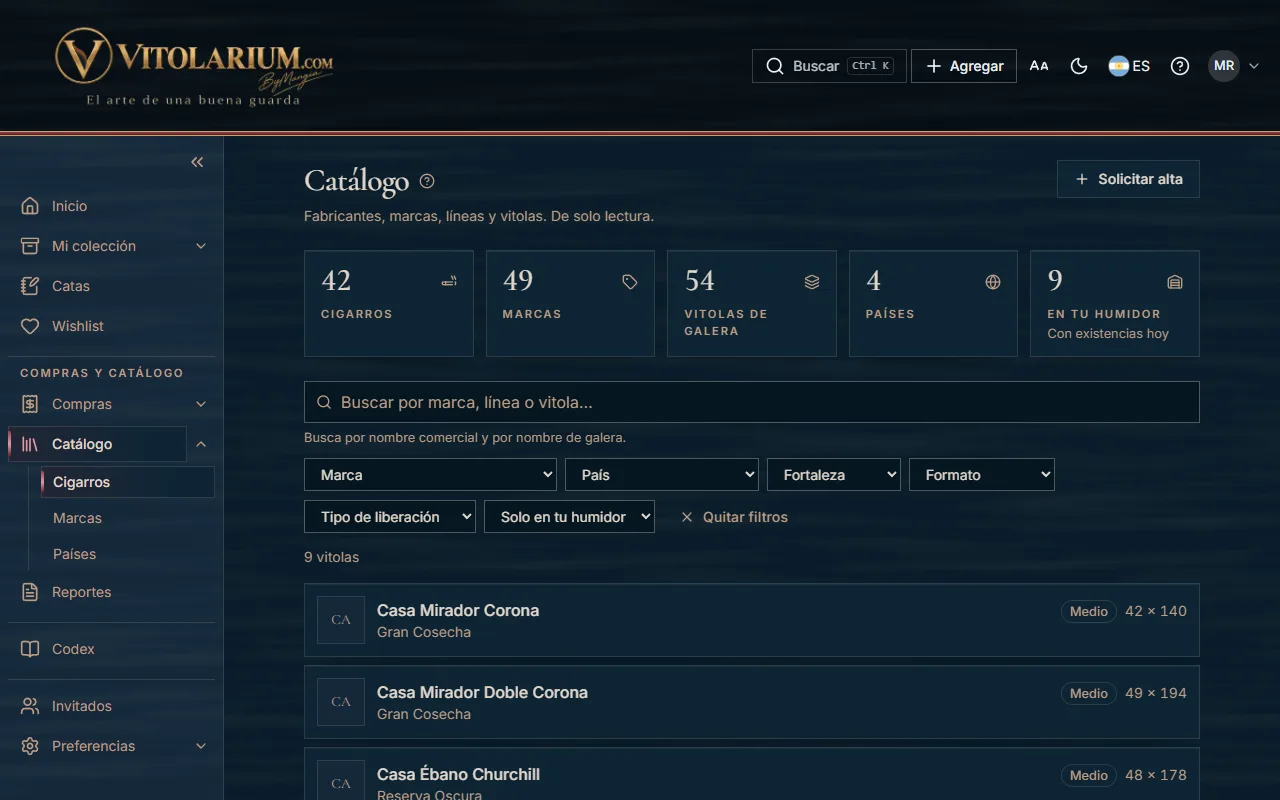Click the tag icon on Marcas card
This screenshot has width=1280, height=800.
tap(630, 282)
